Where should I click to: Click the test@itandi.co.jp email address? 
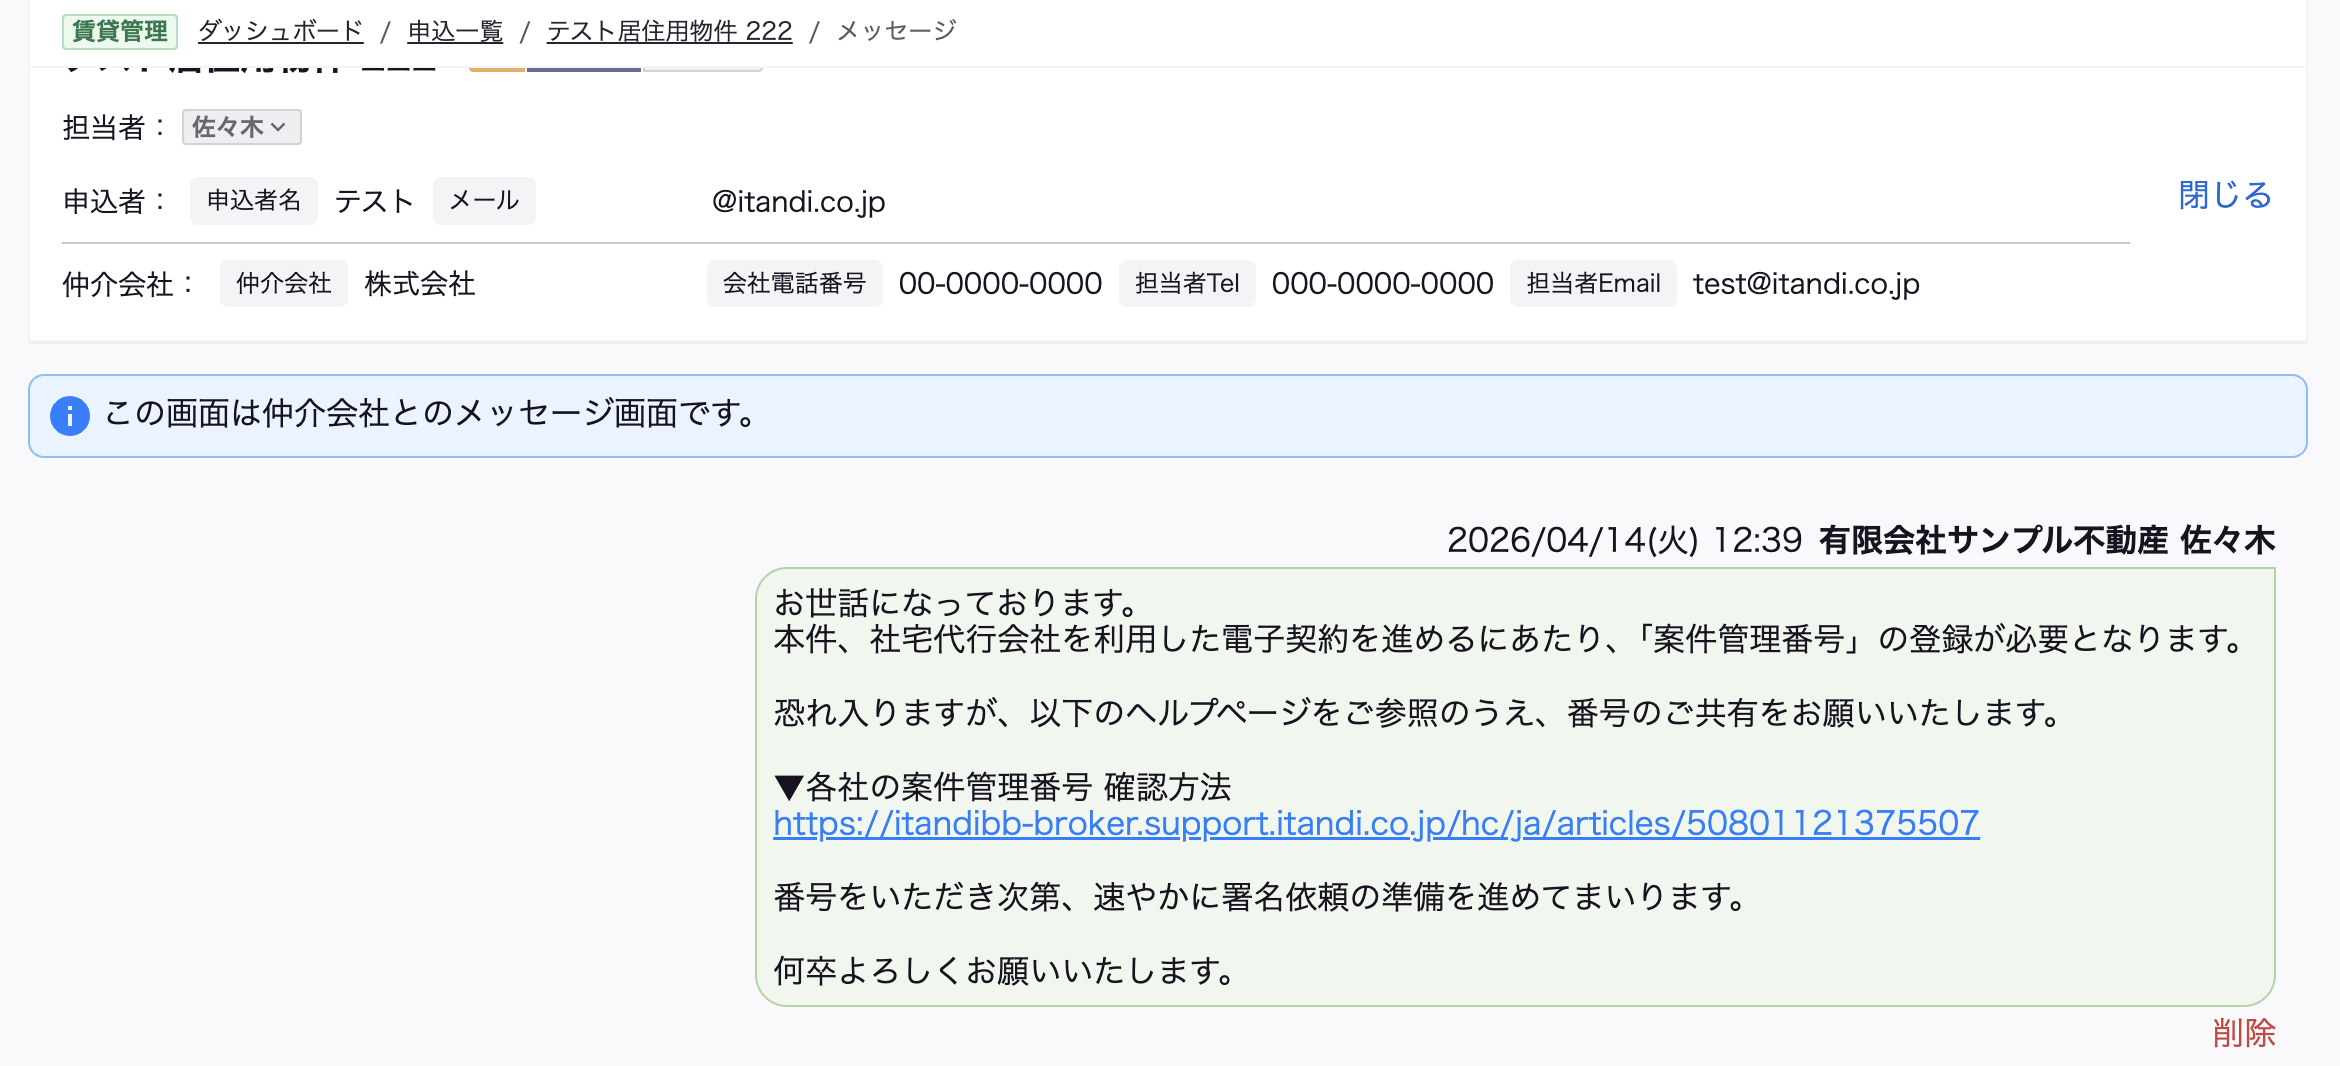coord(1806,284)
